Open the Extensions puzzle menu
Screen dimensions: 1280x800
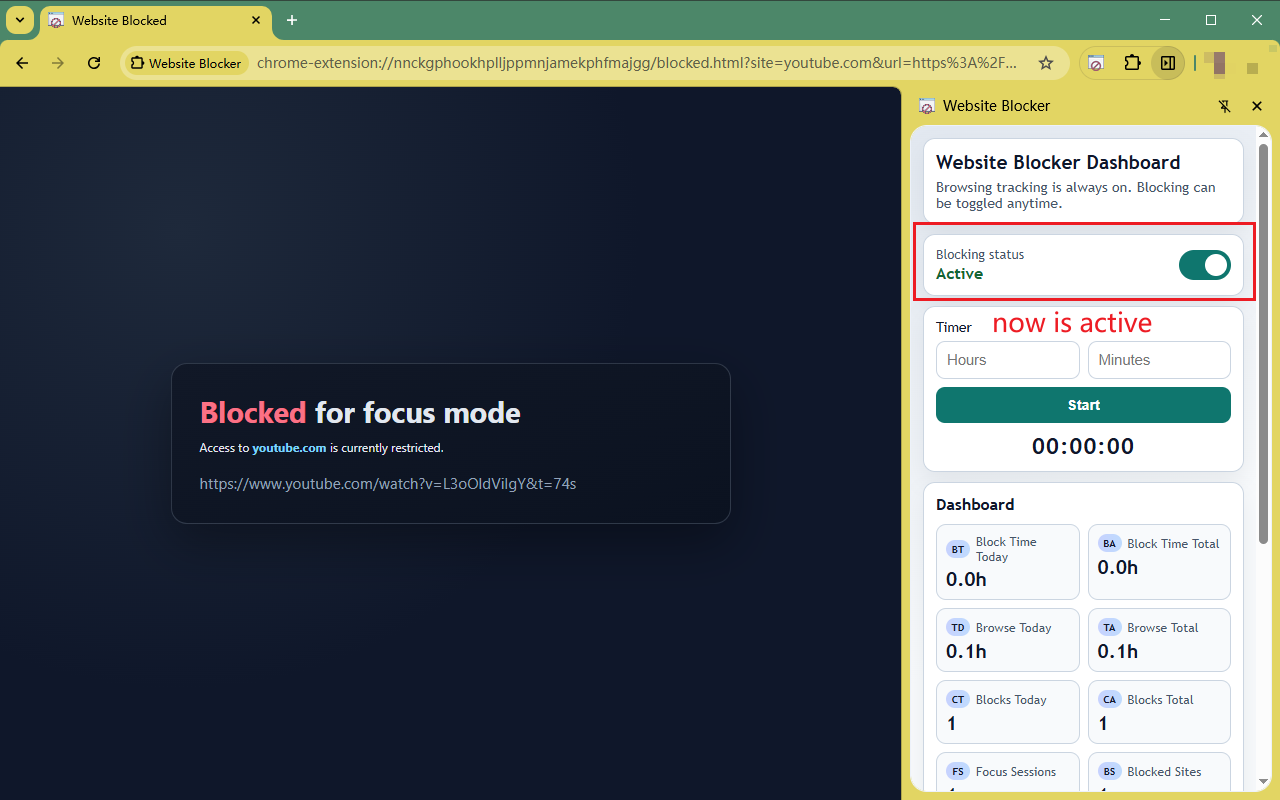click(x=1132, y=63)
